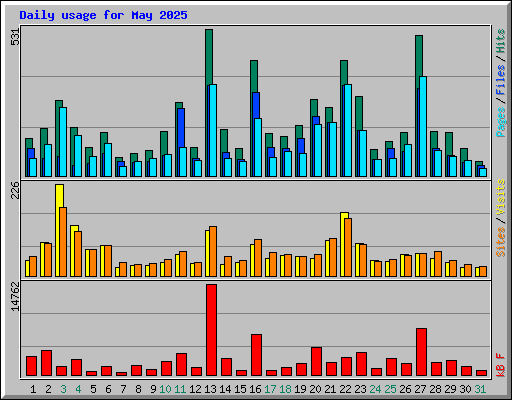The image size is (512, 400).
Task: Click green day 18 label on x-axis
Action: pyautogui.click(x=285, y=389)
